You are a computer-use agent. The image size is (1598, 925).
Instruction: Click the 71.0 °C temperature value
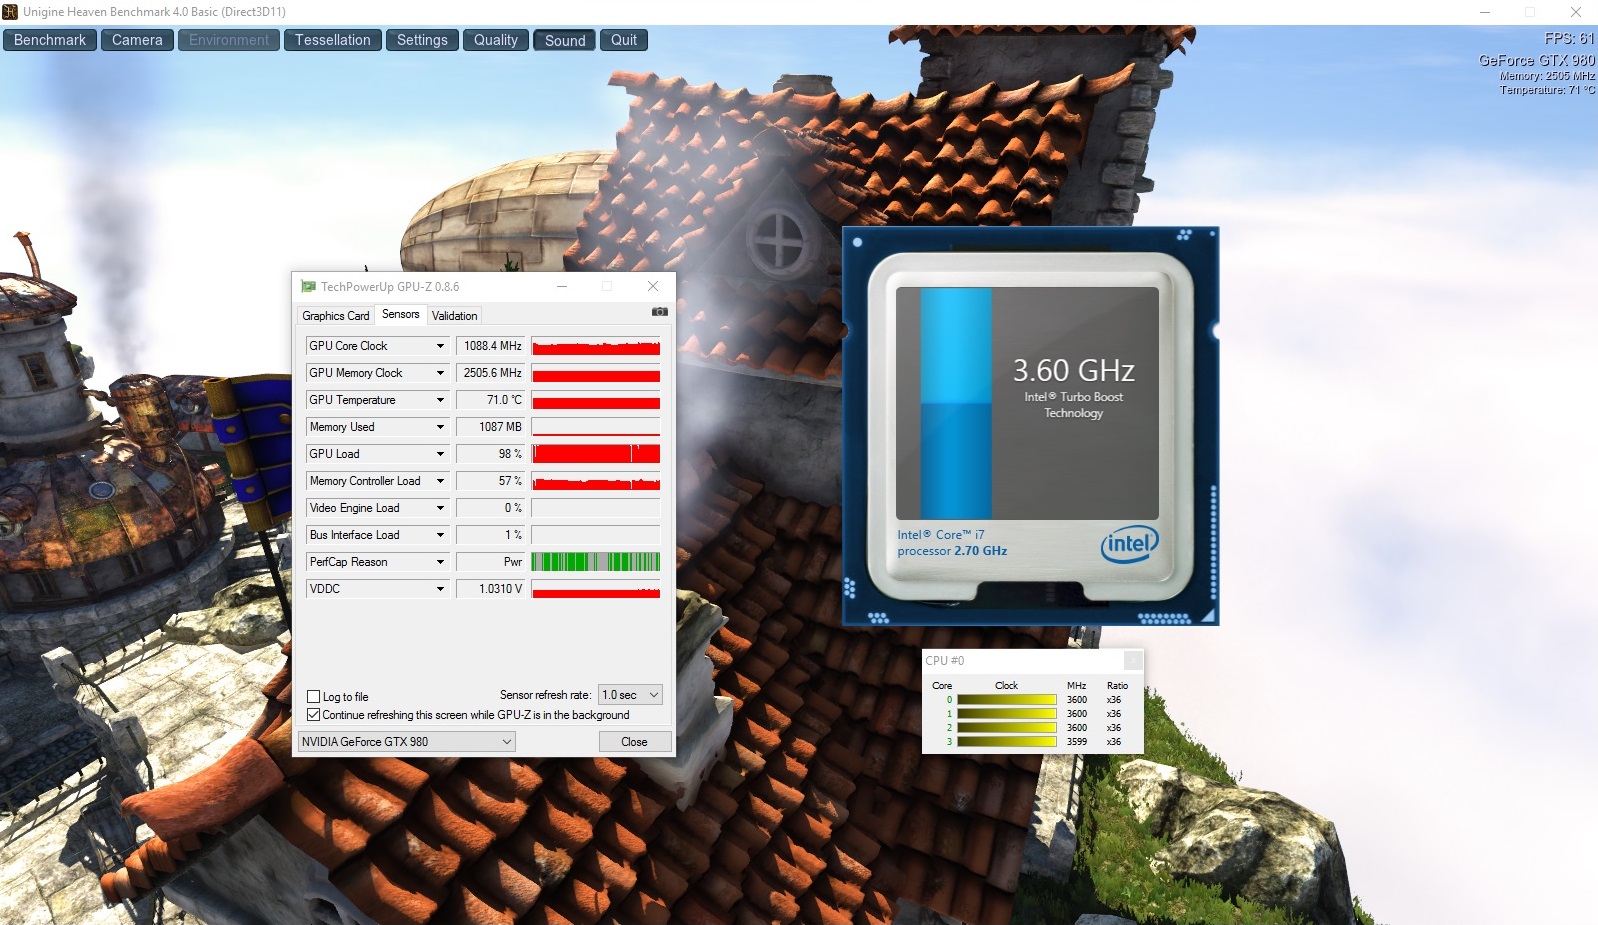click(491, 400)
